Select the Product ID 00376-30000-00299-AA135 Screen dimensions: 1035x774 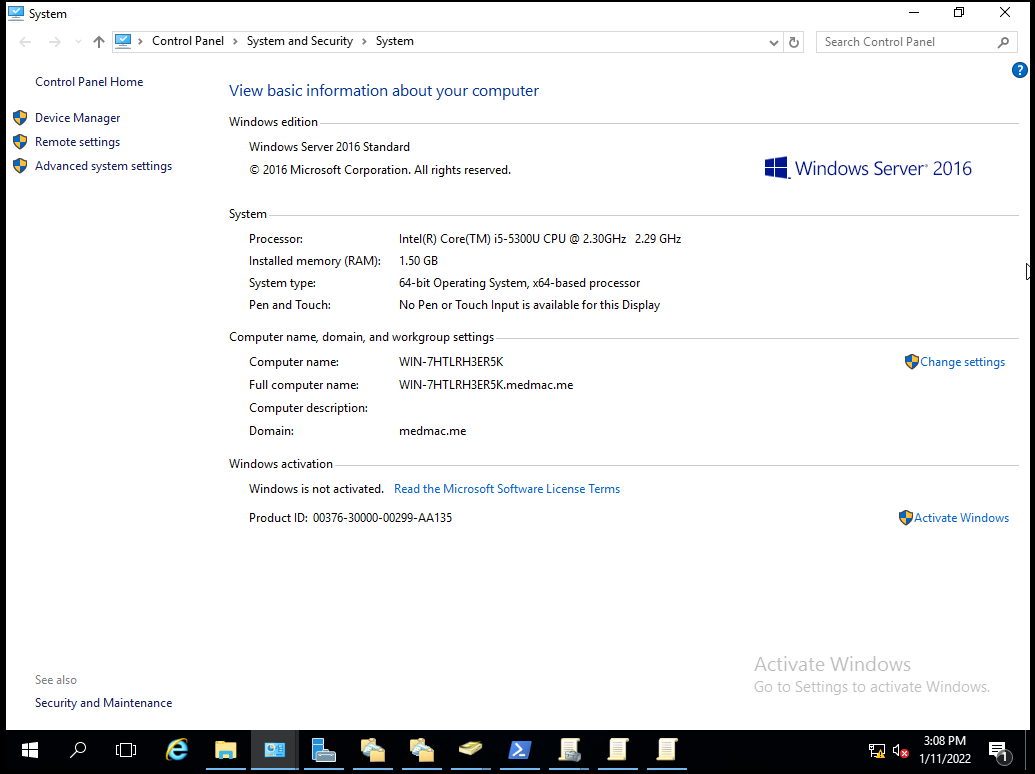click(x=382, y=518)
